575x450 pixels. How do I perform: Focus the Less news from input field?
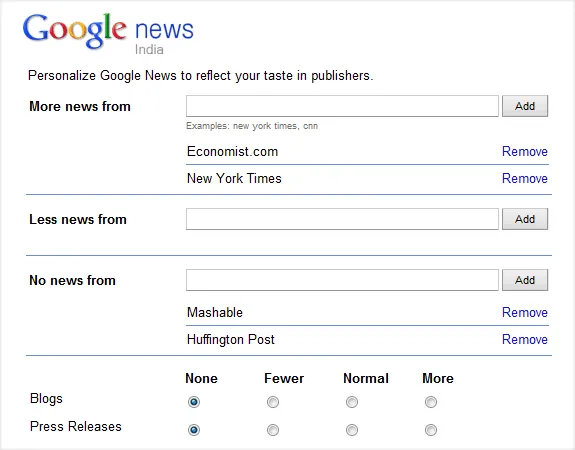pos(342,219)
